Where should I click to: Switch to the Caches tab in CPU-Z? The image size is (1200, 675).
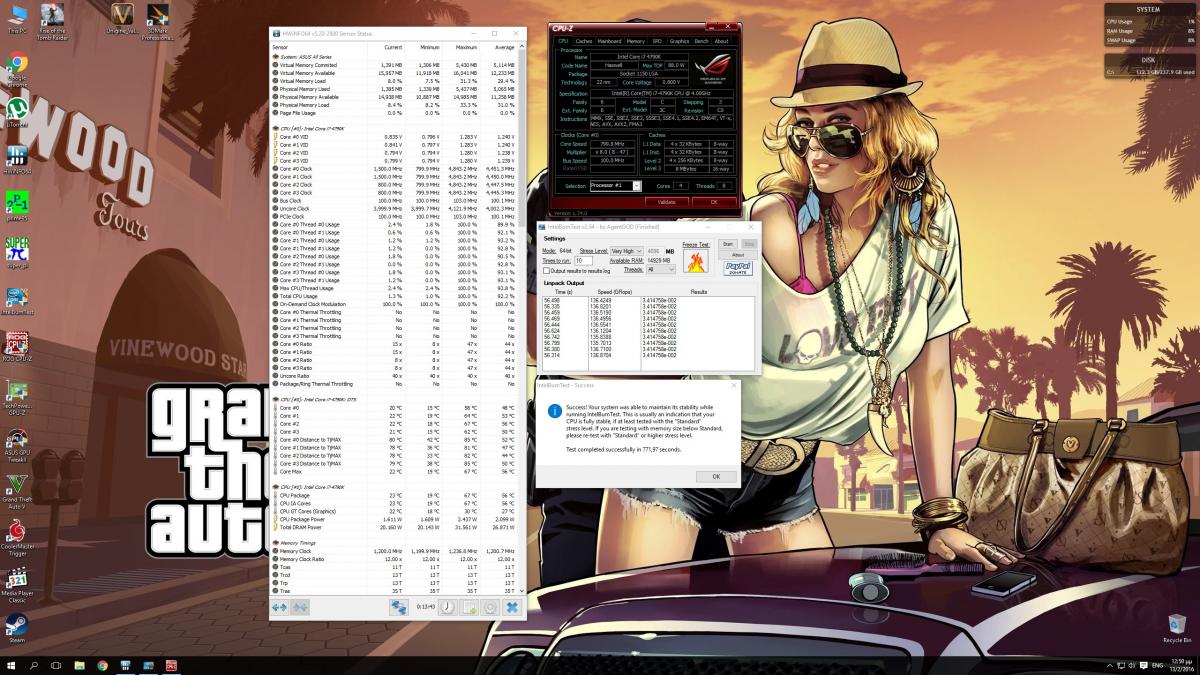[x=584, y=41]
